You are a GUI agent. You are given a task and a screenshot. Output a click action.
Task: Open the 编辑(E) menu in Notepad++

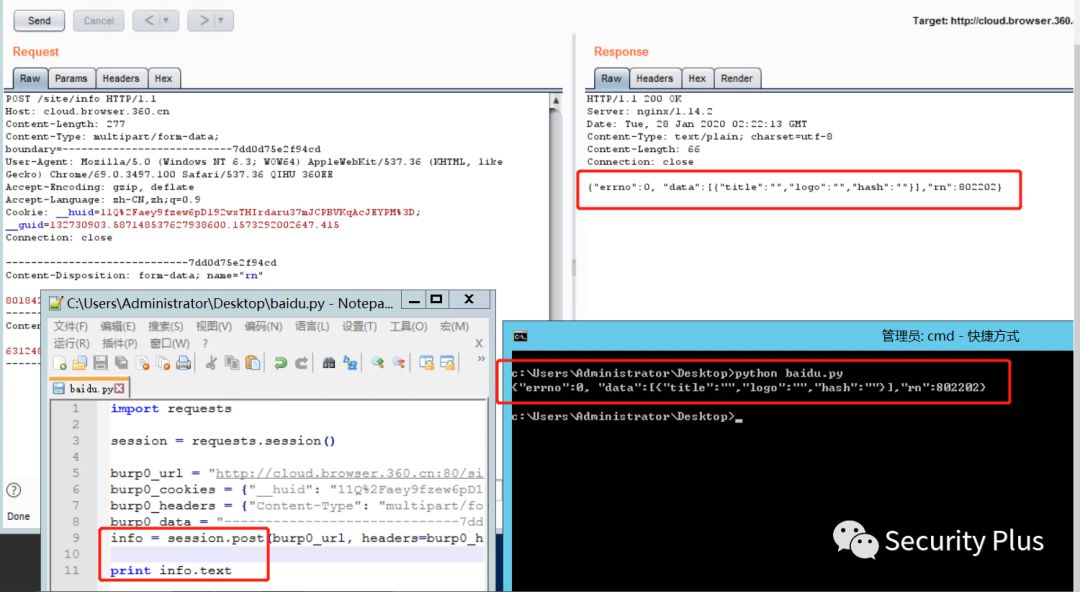point(118,326)
